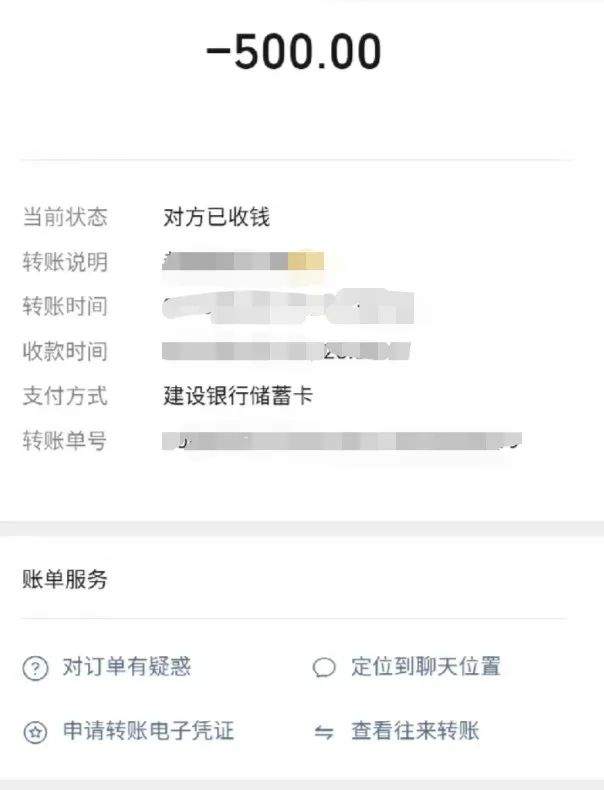
Task: Click the 收款时间 label
Action: pos(65,351)
